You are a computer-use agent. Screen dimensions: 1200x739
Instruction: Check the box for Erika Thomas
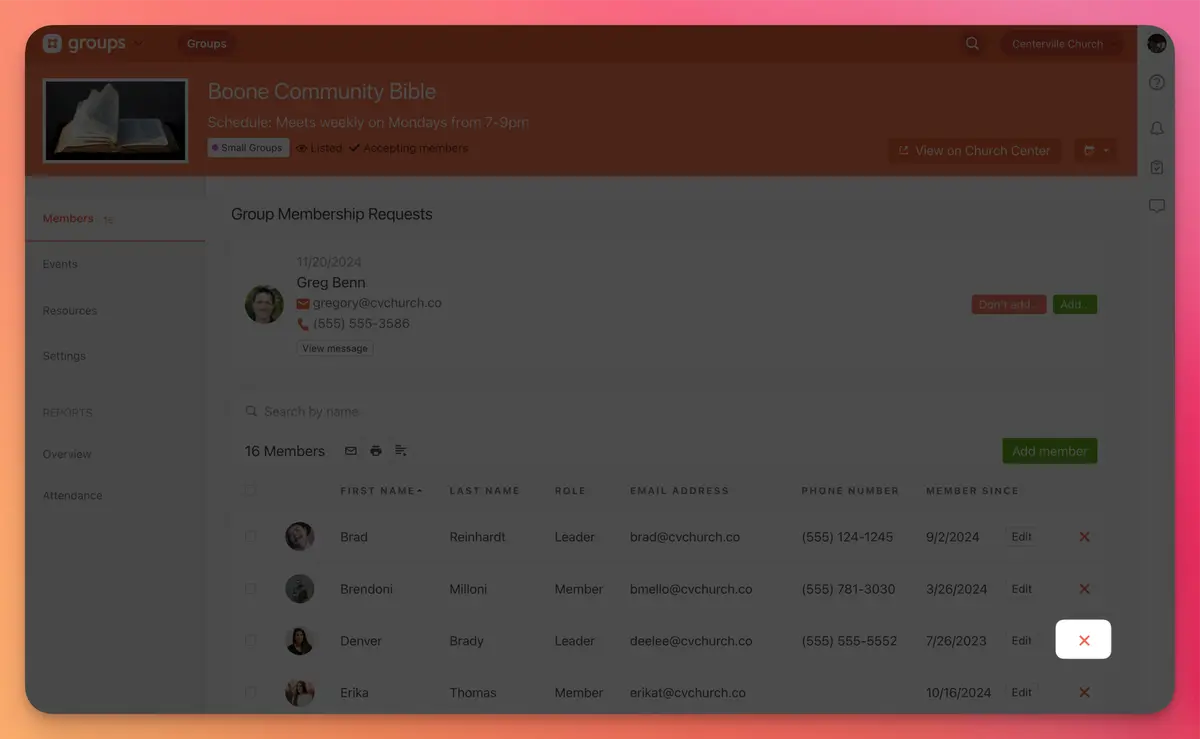[x=250, y=692]
